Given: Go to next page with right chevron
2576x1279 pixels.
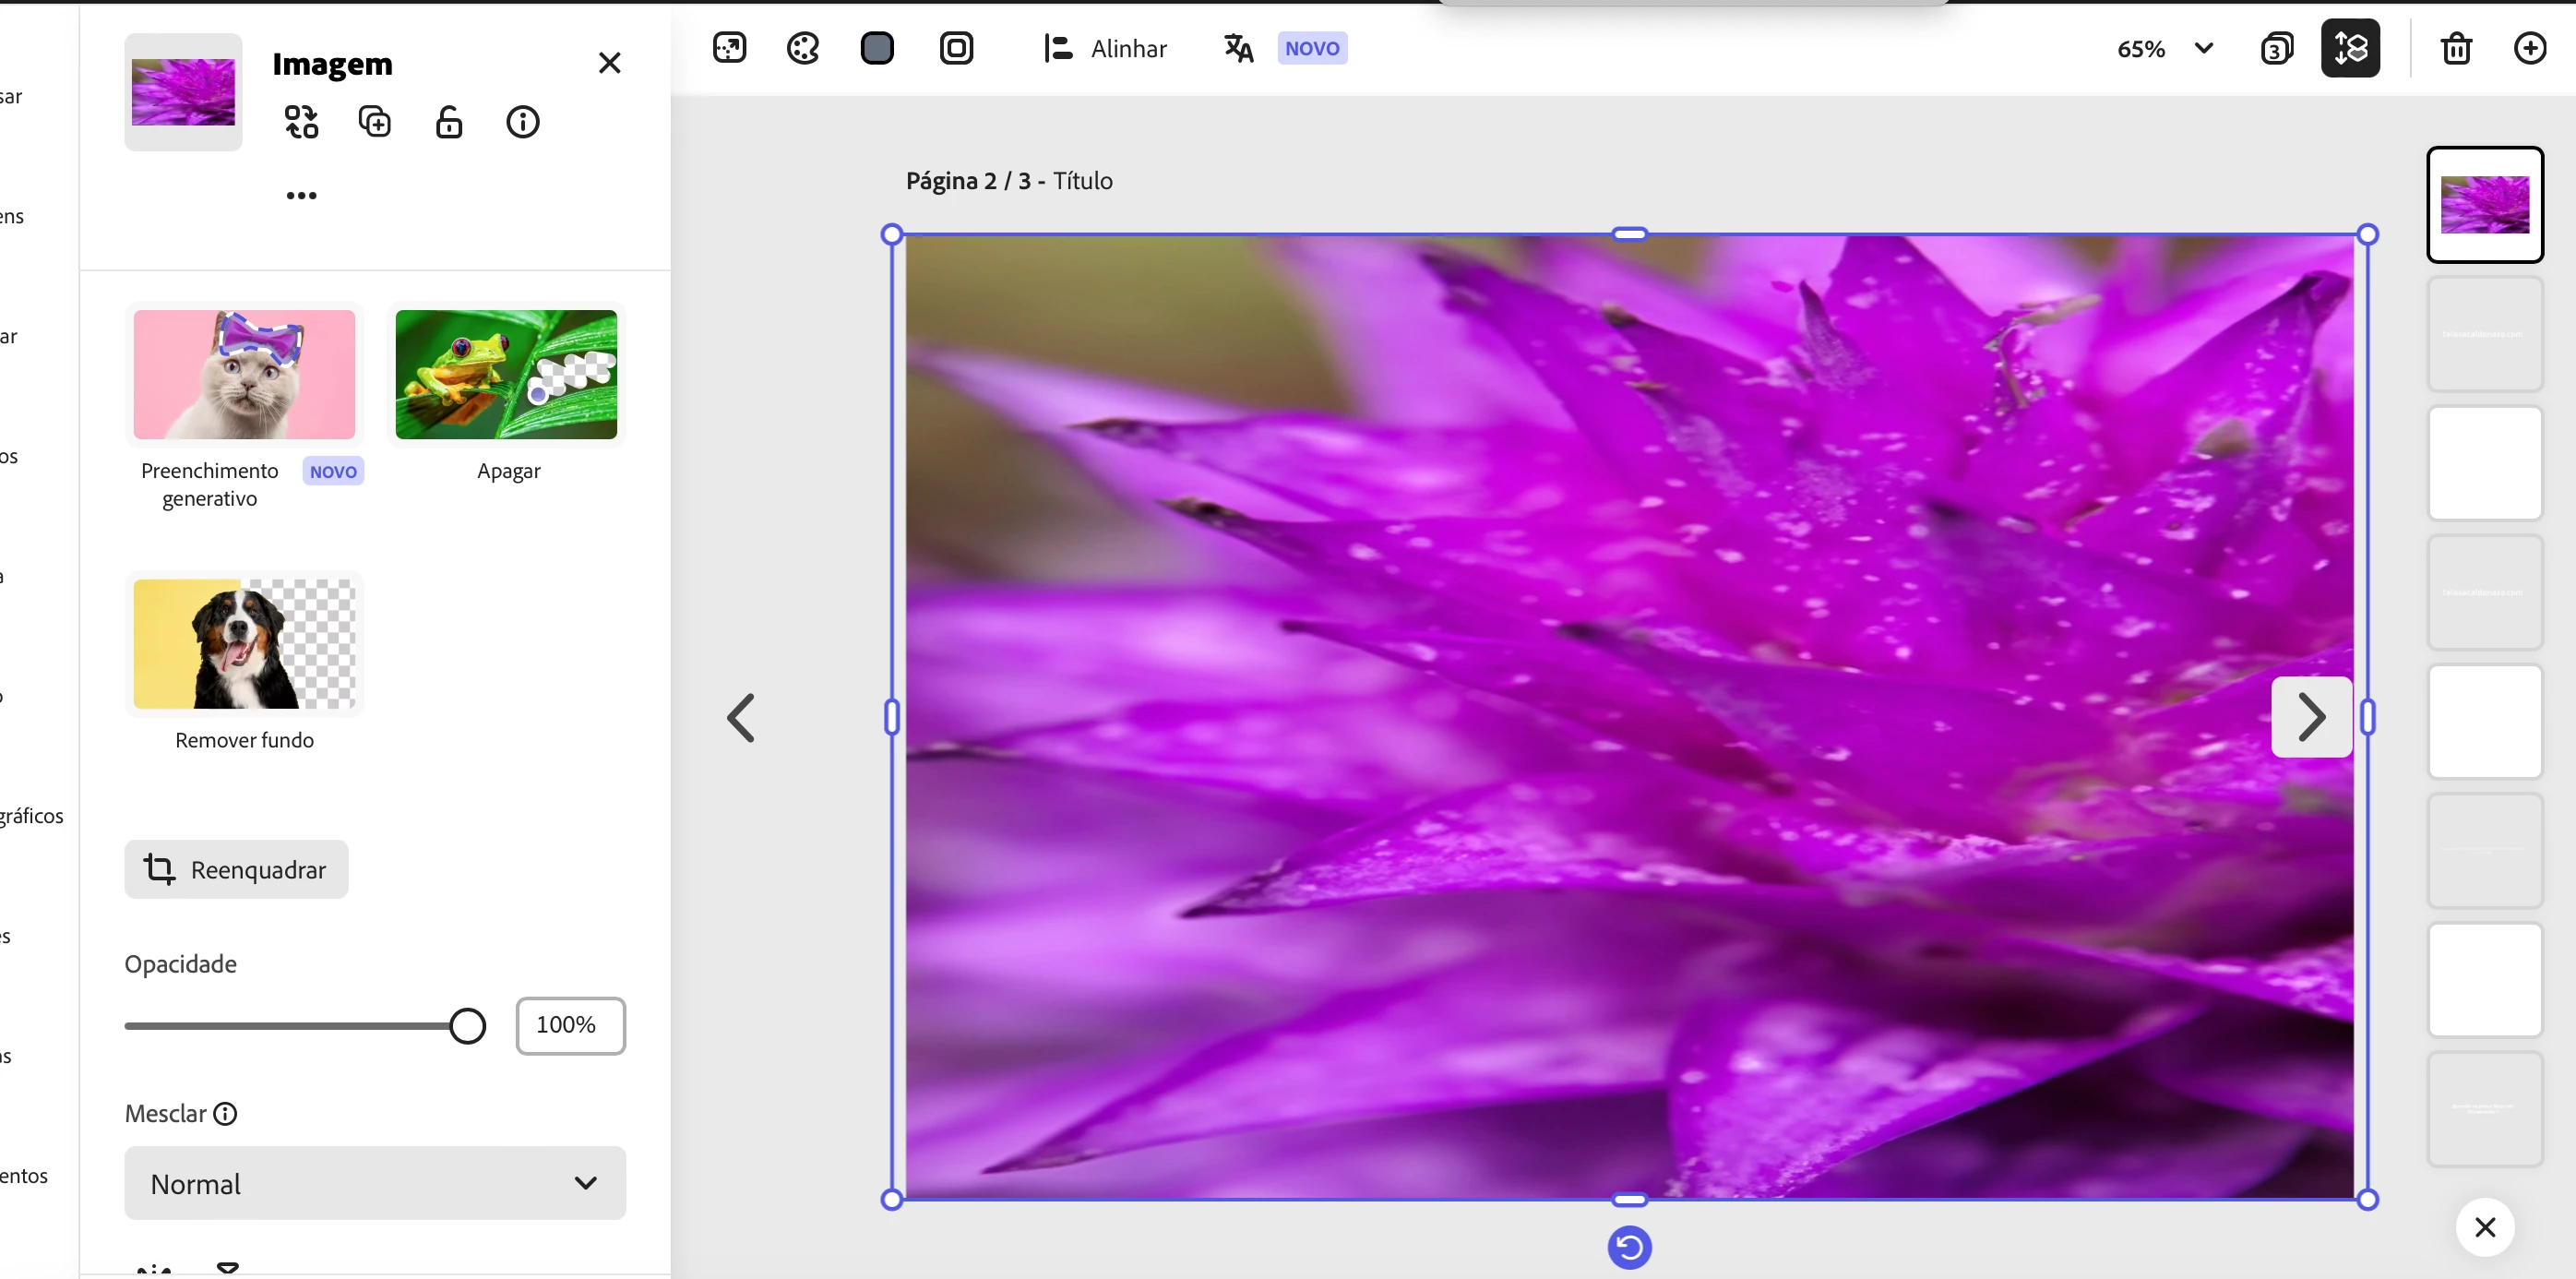Looking at the screenshot, I should click(x=2311, y=717).
